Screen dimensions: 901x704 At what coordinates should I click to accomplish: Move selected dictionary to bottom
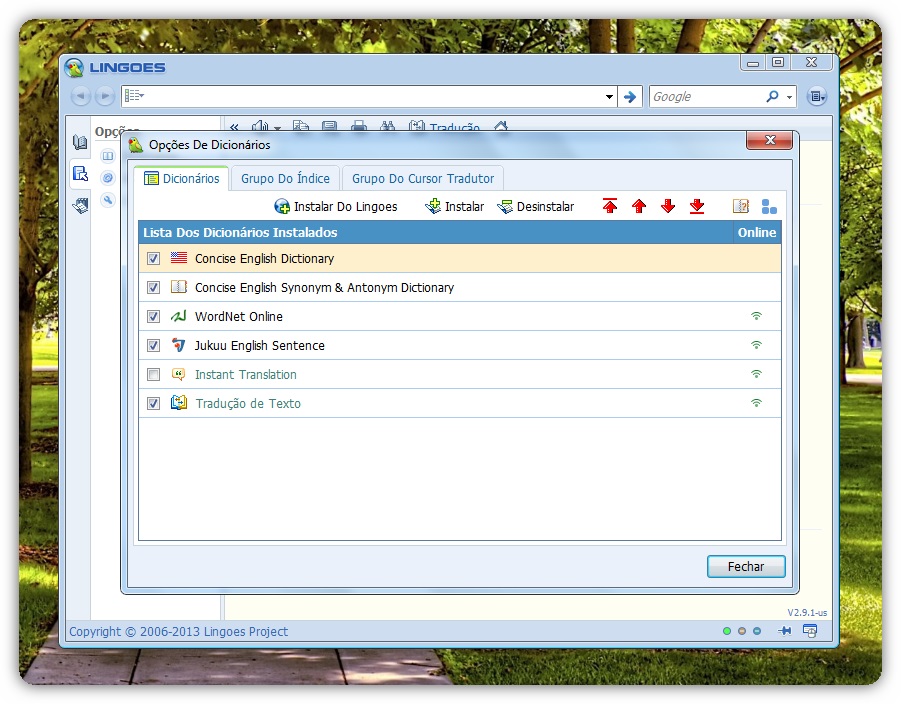click(697, 206)
